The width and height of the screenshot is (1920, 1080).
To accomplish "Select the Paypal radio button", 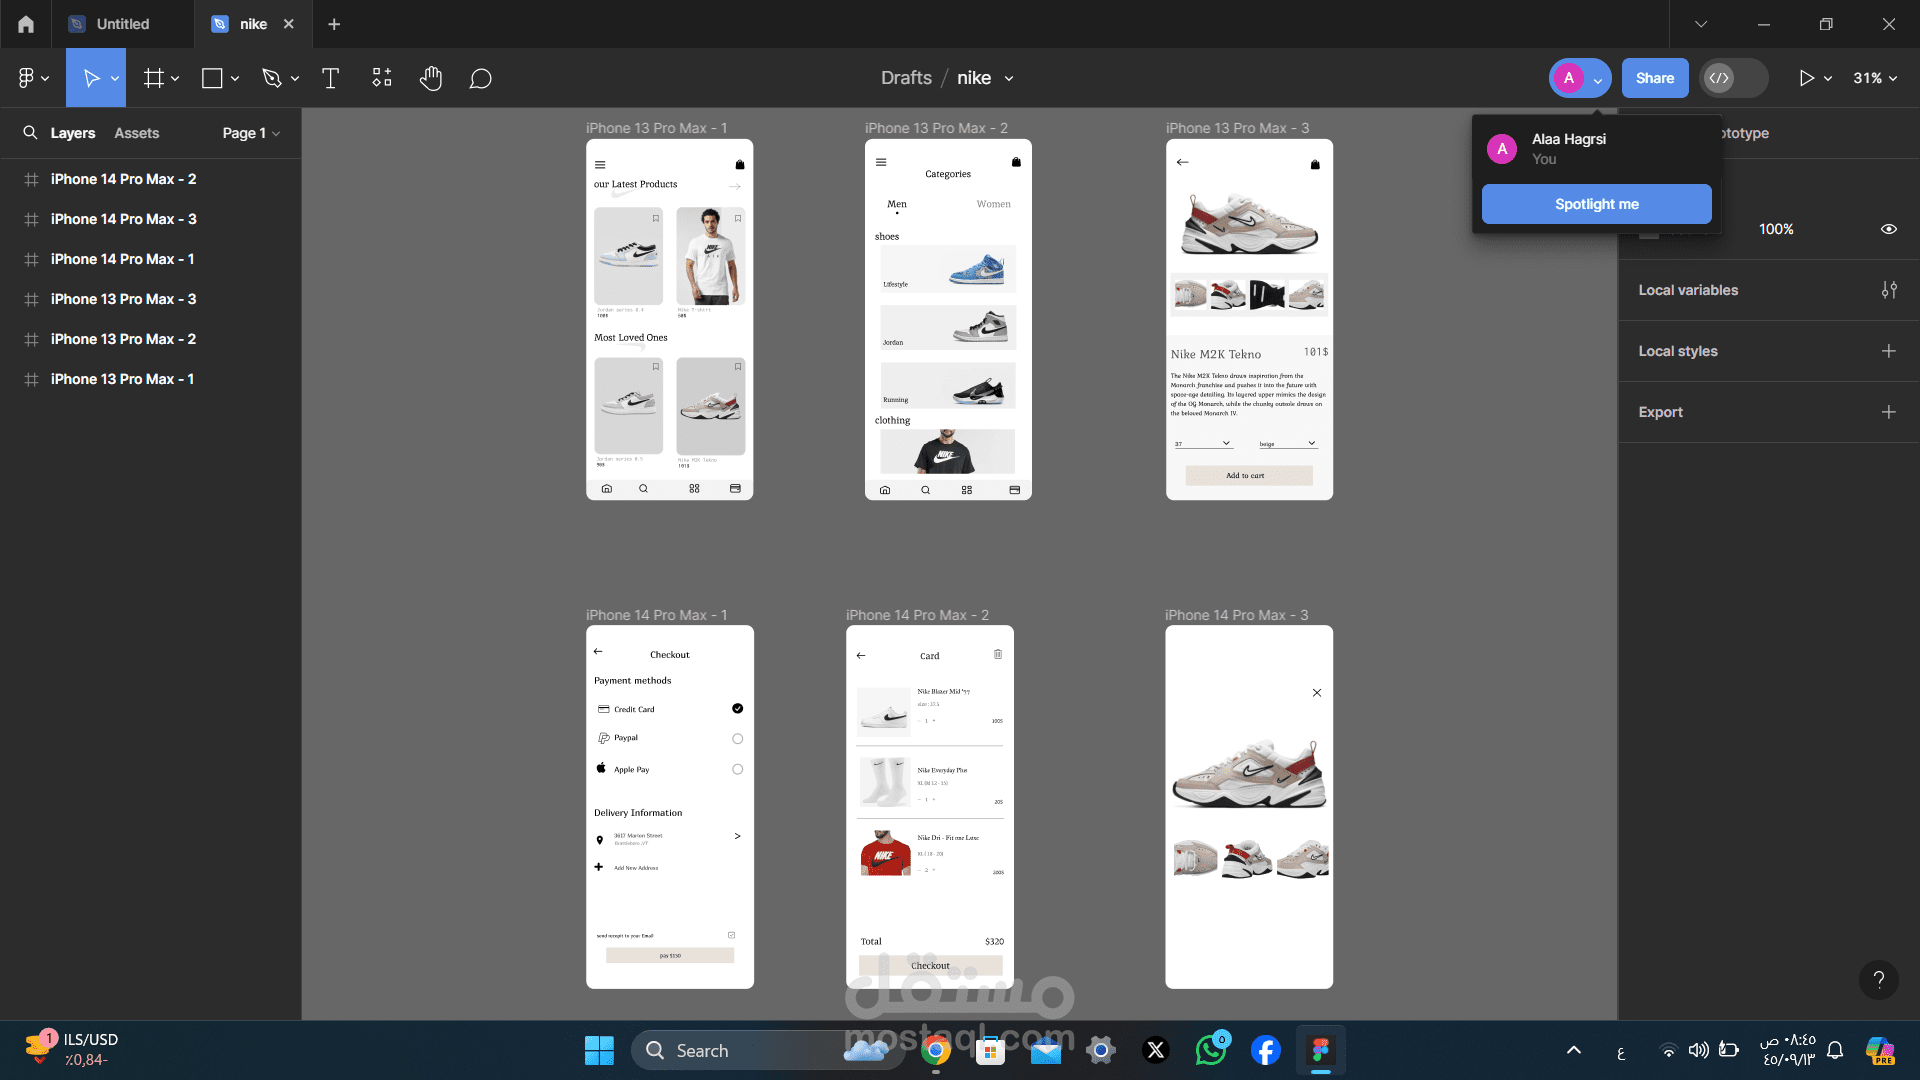I will [x=737, y=739].
